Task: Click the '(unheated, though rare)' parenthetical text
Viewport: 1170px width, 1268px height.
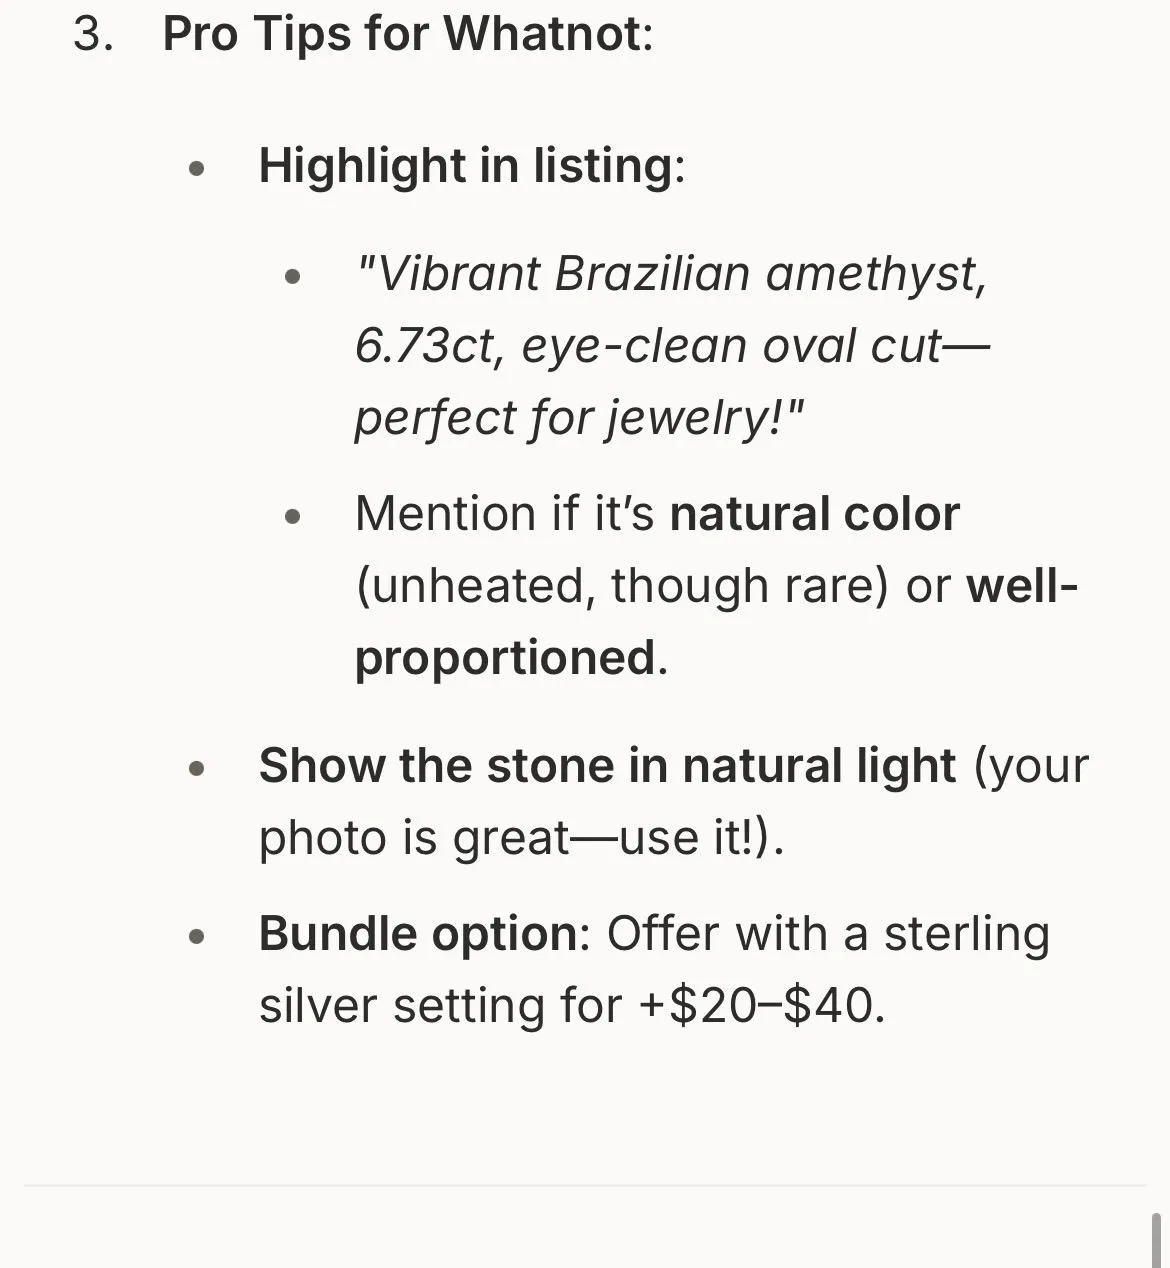Action: pyautogui.click(x=622, y=586)
